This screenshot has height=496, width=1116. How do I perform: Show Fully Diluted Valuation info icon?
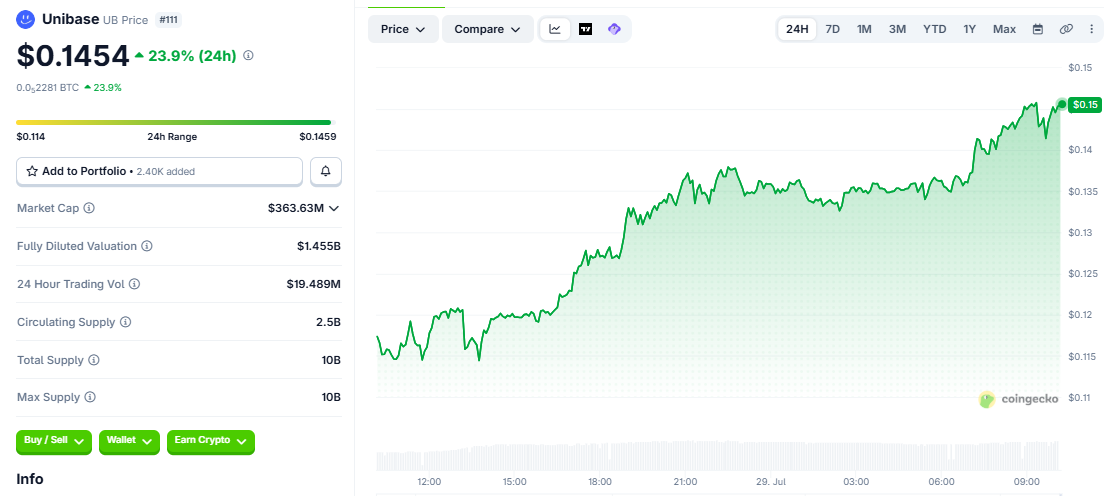[146, 246]
